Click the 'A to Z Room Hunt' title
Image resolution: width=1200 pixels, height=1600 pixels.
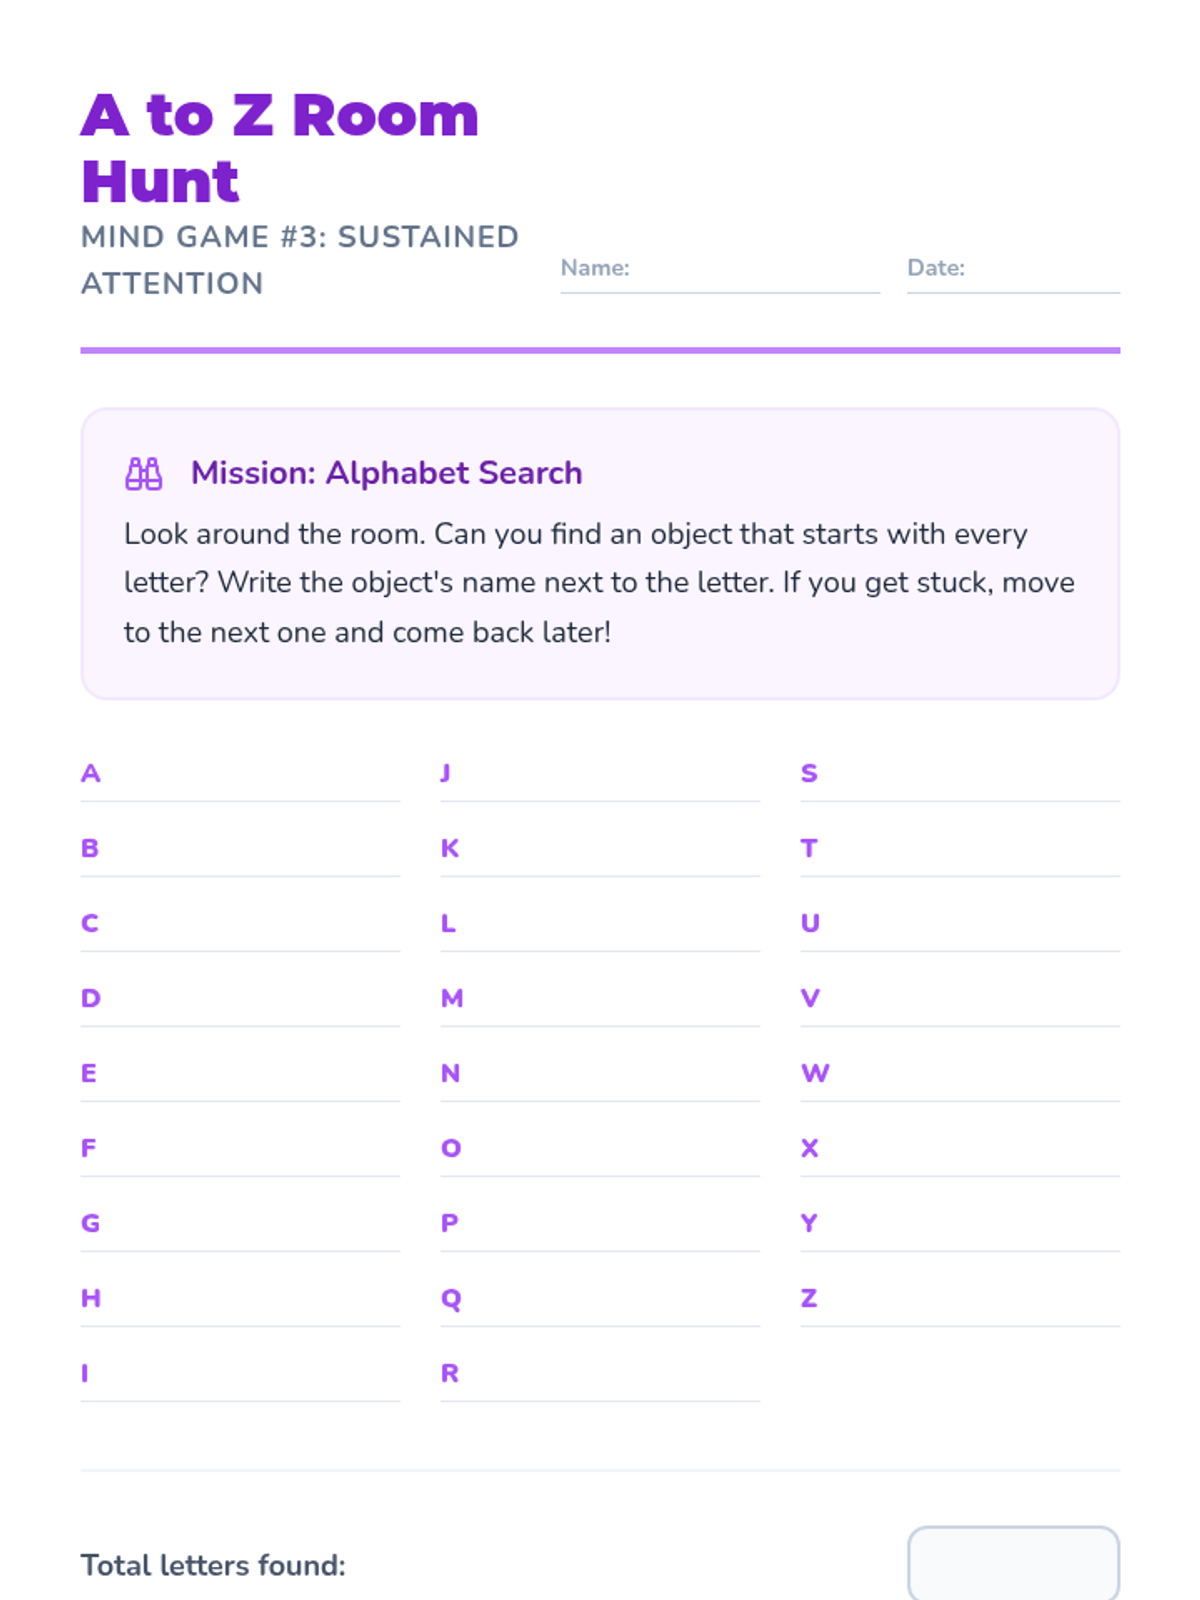[280, 147]
